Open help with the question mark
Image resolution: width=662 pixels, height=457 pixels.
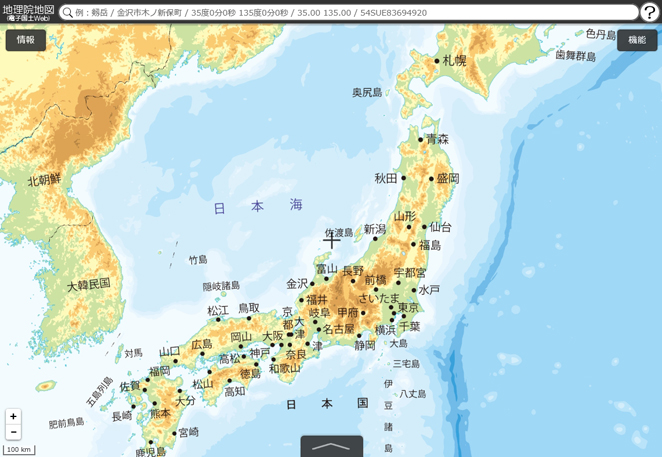click(x=650, y=13)
